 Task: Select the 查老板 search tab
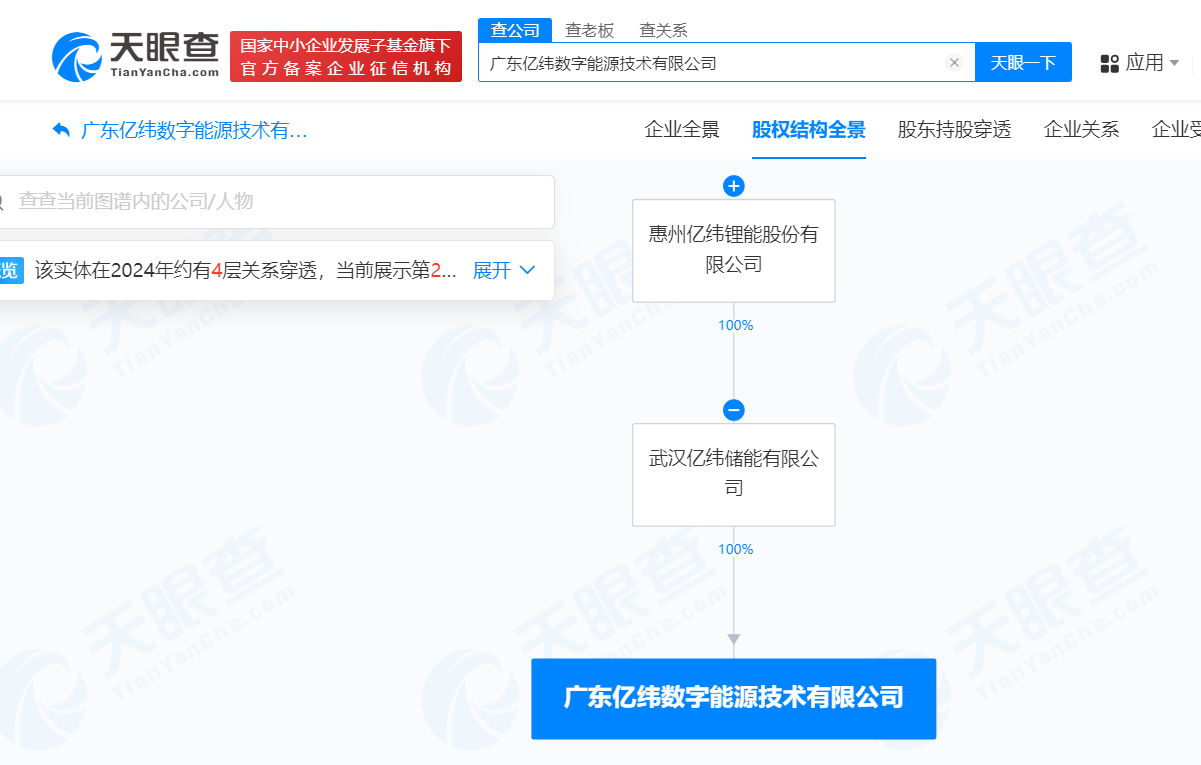tap(590, 30)
